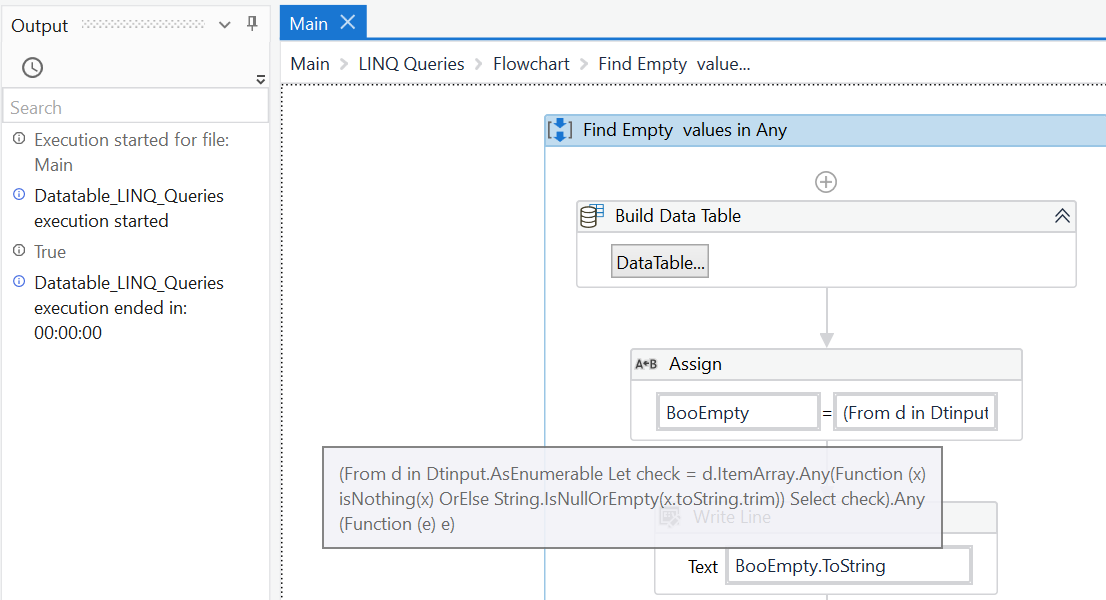
Task: Open the DataTable... editor button
Action: pos(660,262)
